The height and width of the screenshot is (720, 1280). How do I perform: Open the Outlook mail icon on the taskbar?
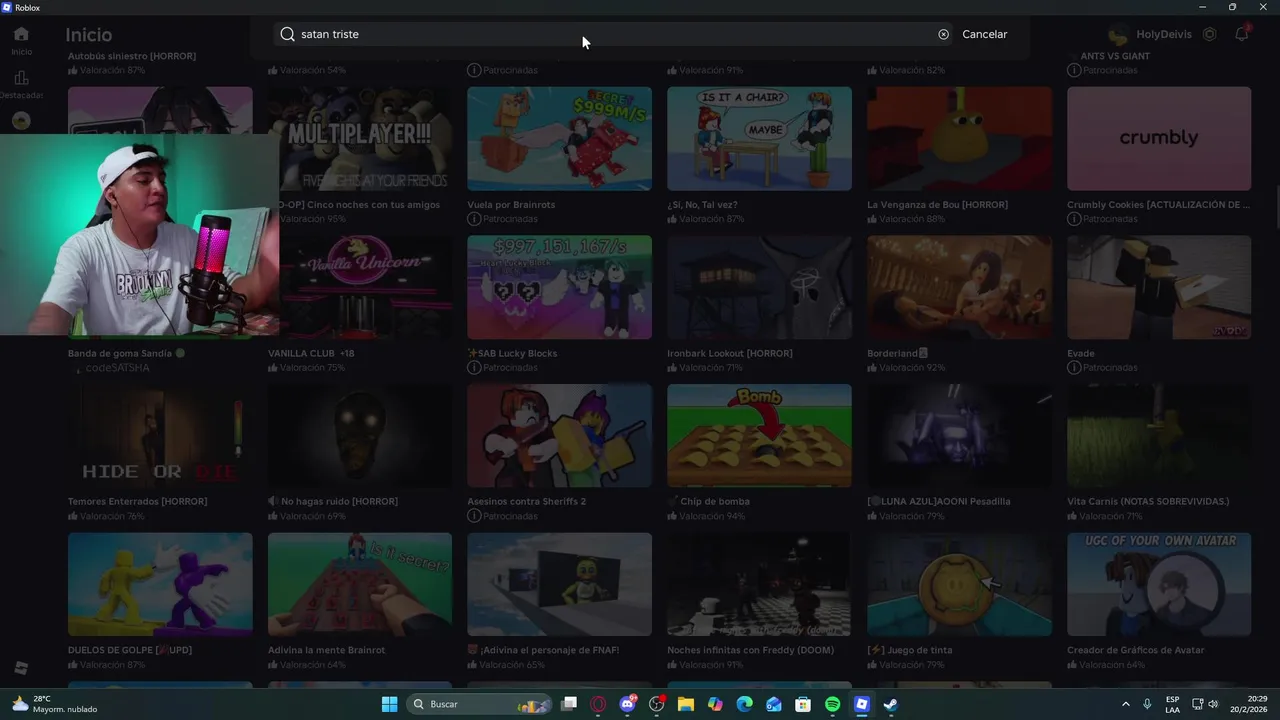(x=774, y=704)
